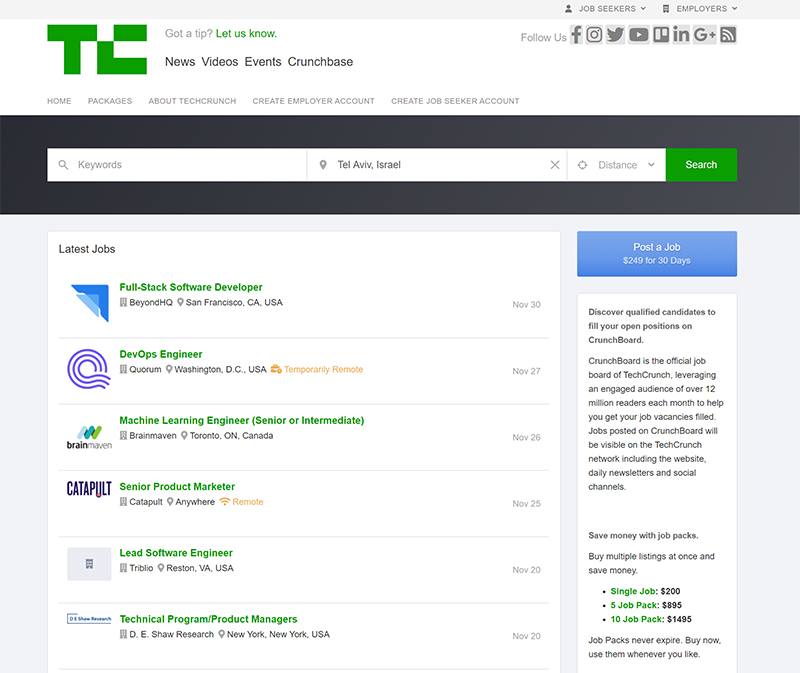
Task: Click the Catapult company logo
Action: [x=89, y=489]
